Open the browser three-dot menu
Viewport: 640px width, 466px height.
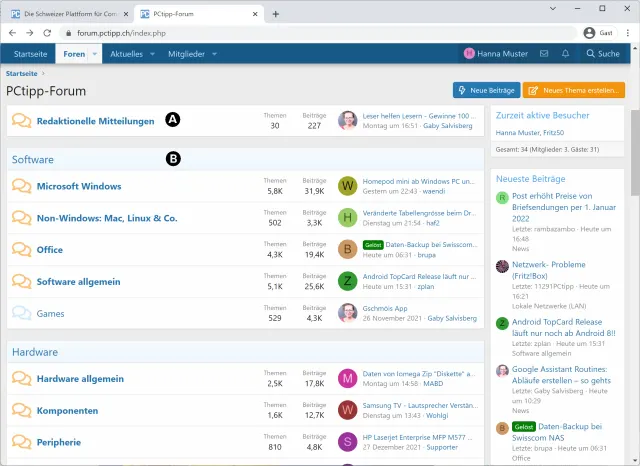coord(627,33)
